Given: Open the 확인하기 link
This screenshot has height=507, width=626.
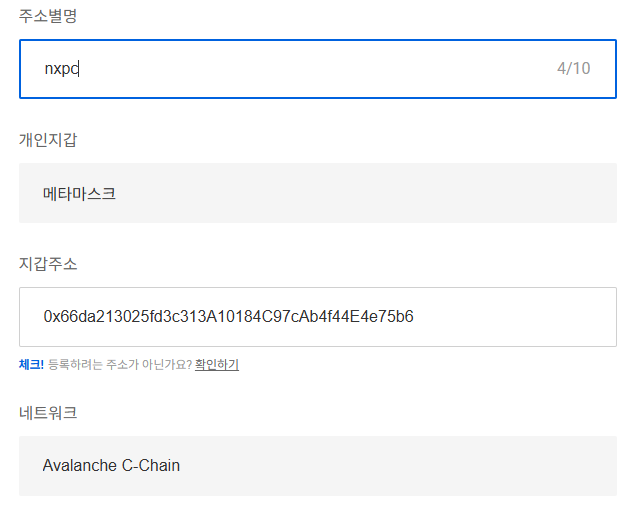Looking at the screenshot, I should tap(217, 364).
